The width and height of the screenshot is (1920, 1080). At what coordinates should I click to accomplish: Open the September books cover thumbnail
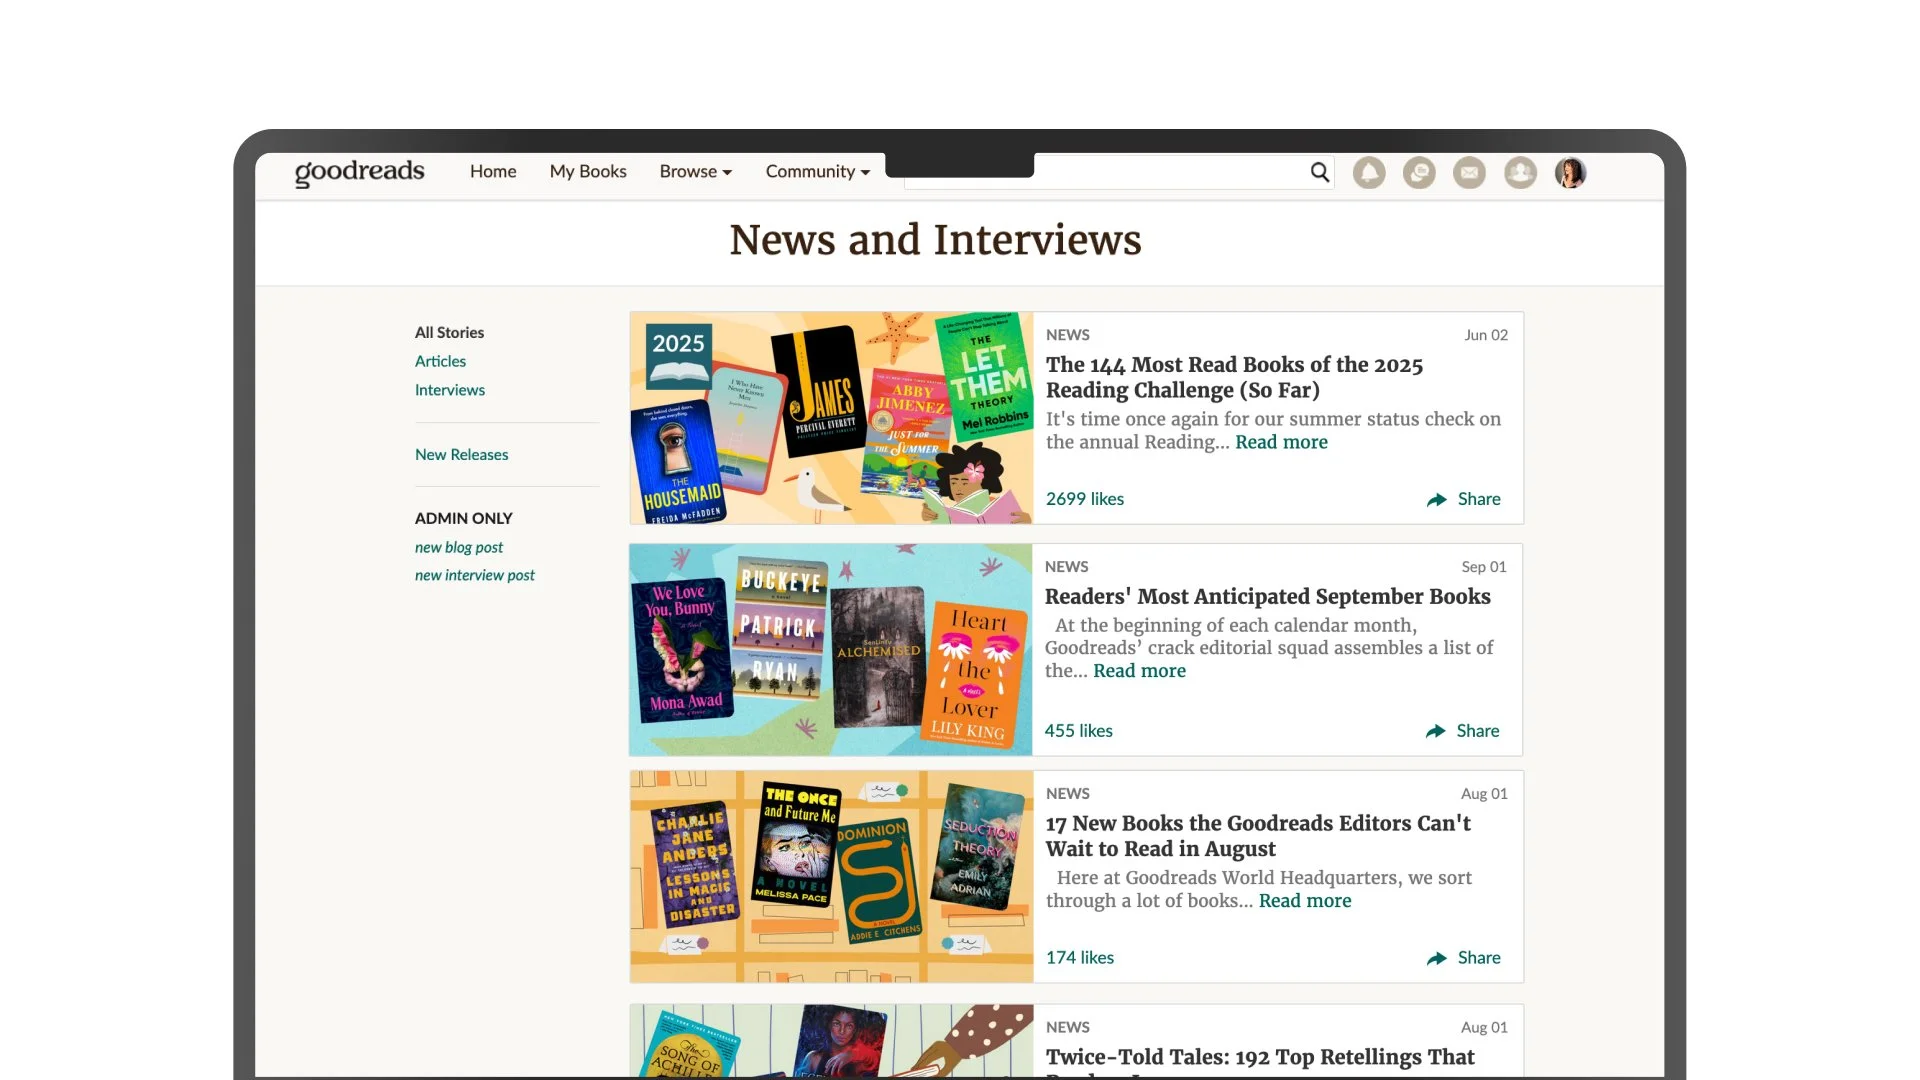click(x=830, y=650)
